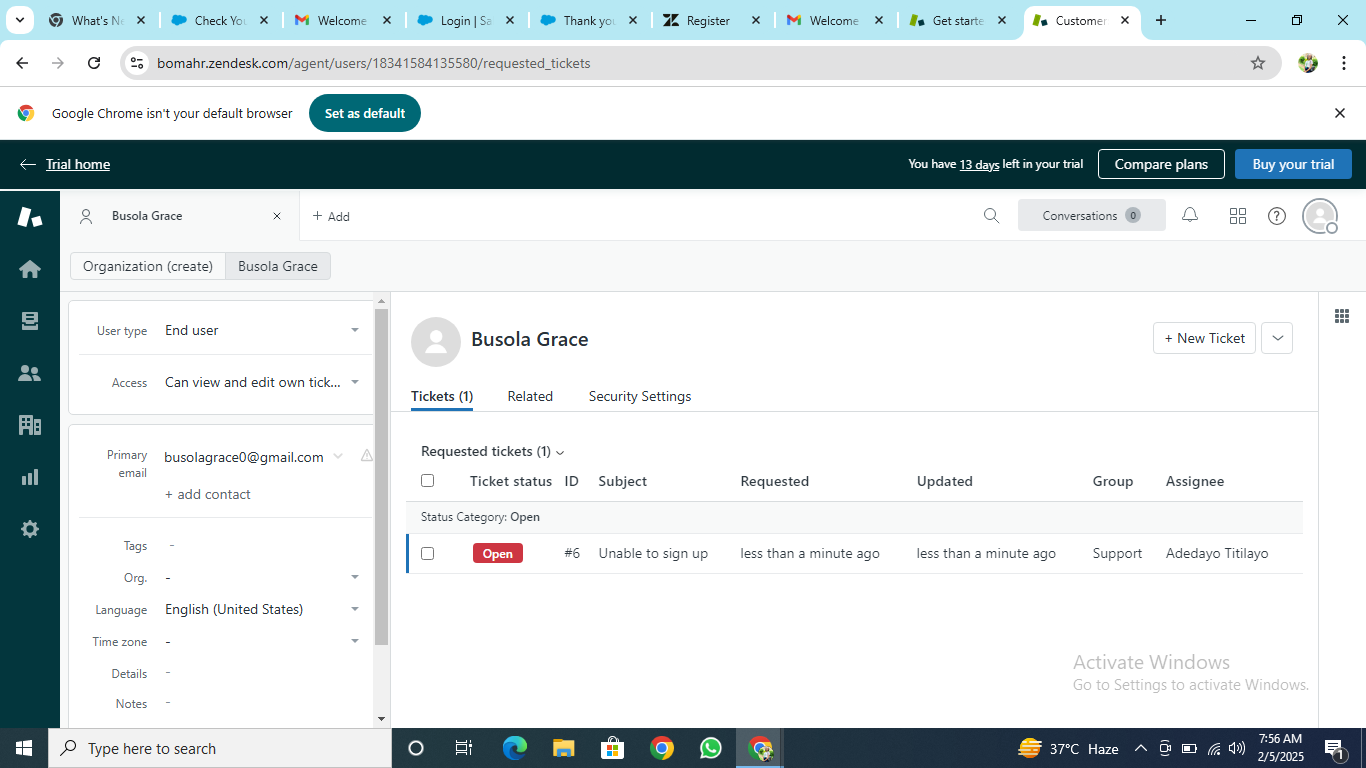Open the help question mark icon

tap(1277, 216)
